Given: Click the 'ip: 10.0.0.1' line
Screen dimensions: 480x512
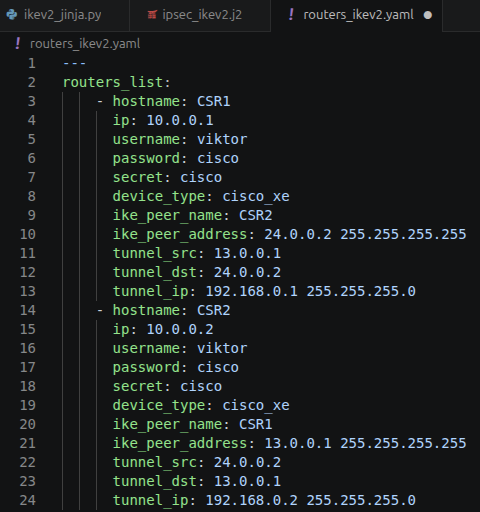Looking at the screenshot, I should pyautogui.click(x=163, y=120).
